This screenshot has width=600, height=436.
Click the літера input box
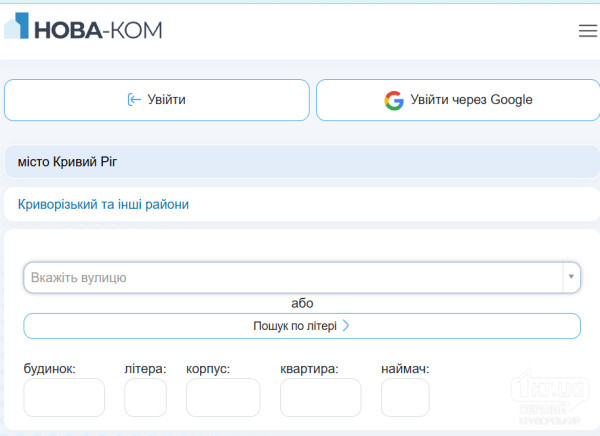coord(145,397)
